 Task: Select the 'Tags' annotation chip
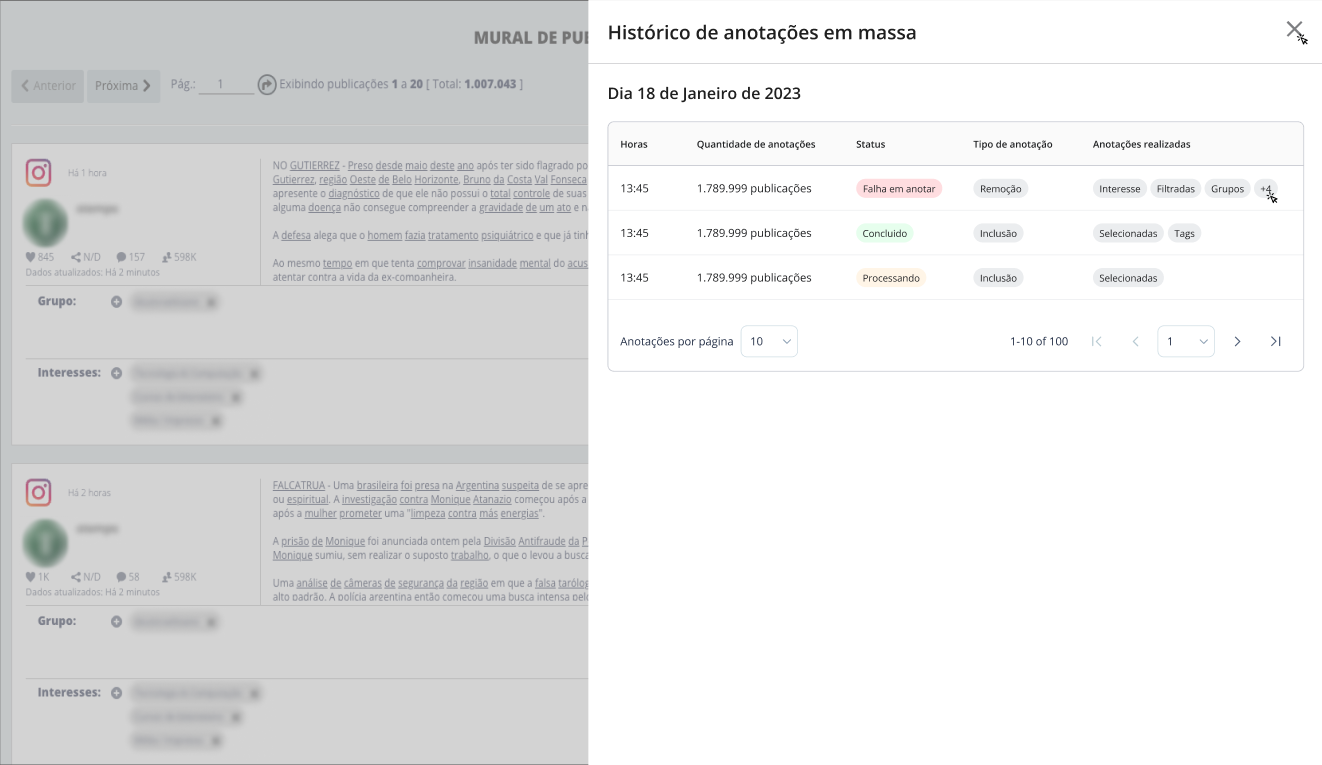coord(1184,233)
